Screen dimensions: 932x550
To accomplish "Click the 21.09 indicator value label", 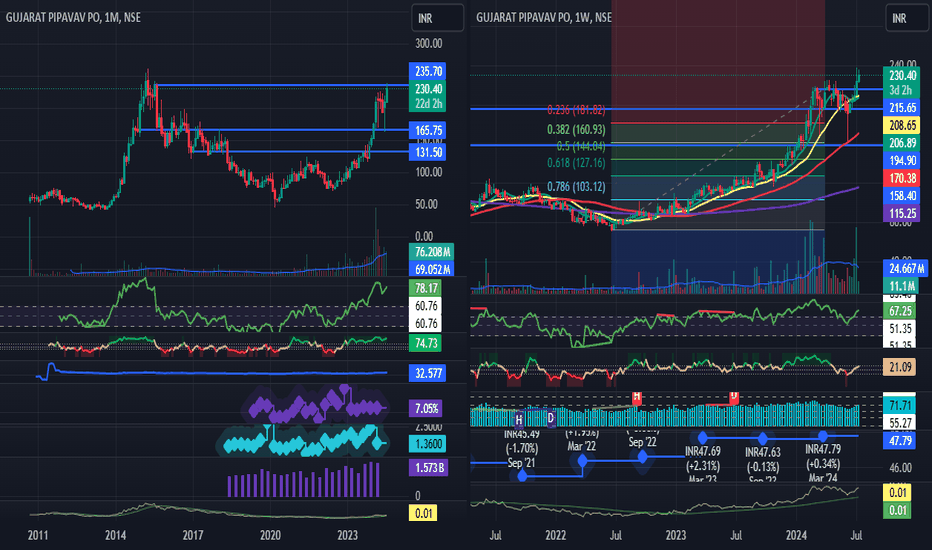I will point(900,367).
